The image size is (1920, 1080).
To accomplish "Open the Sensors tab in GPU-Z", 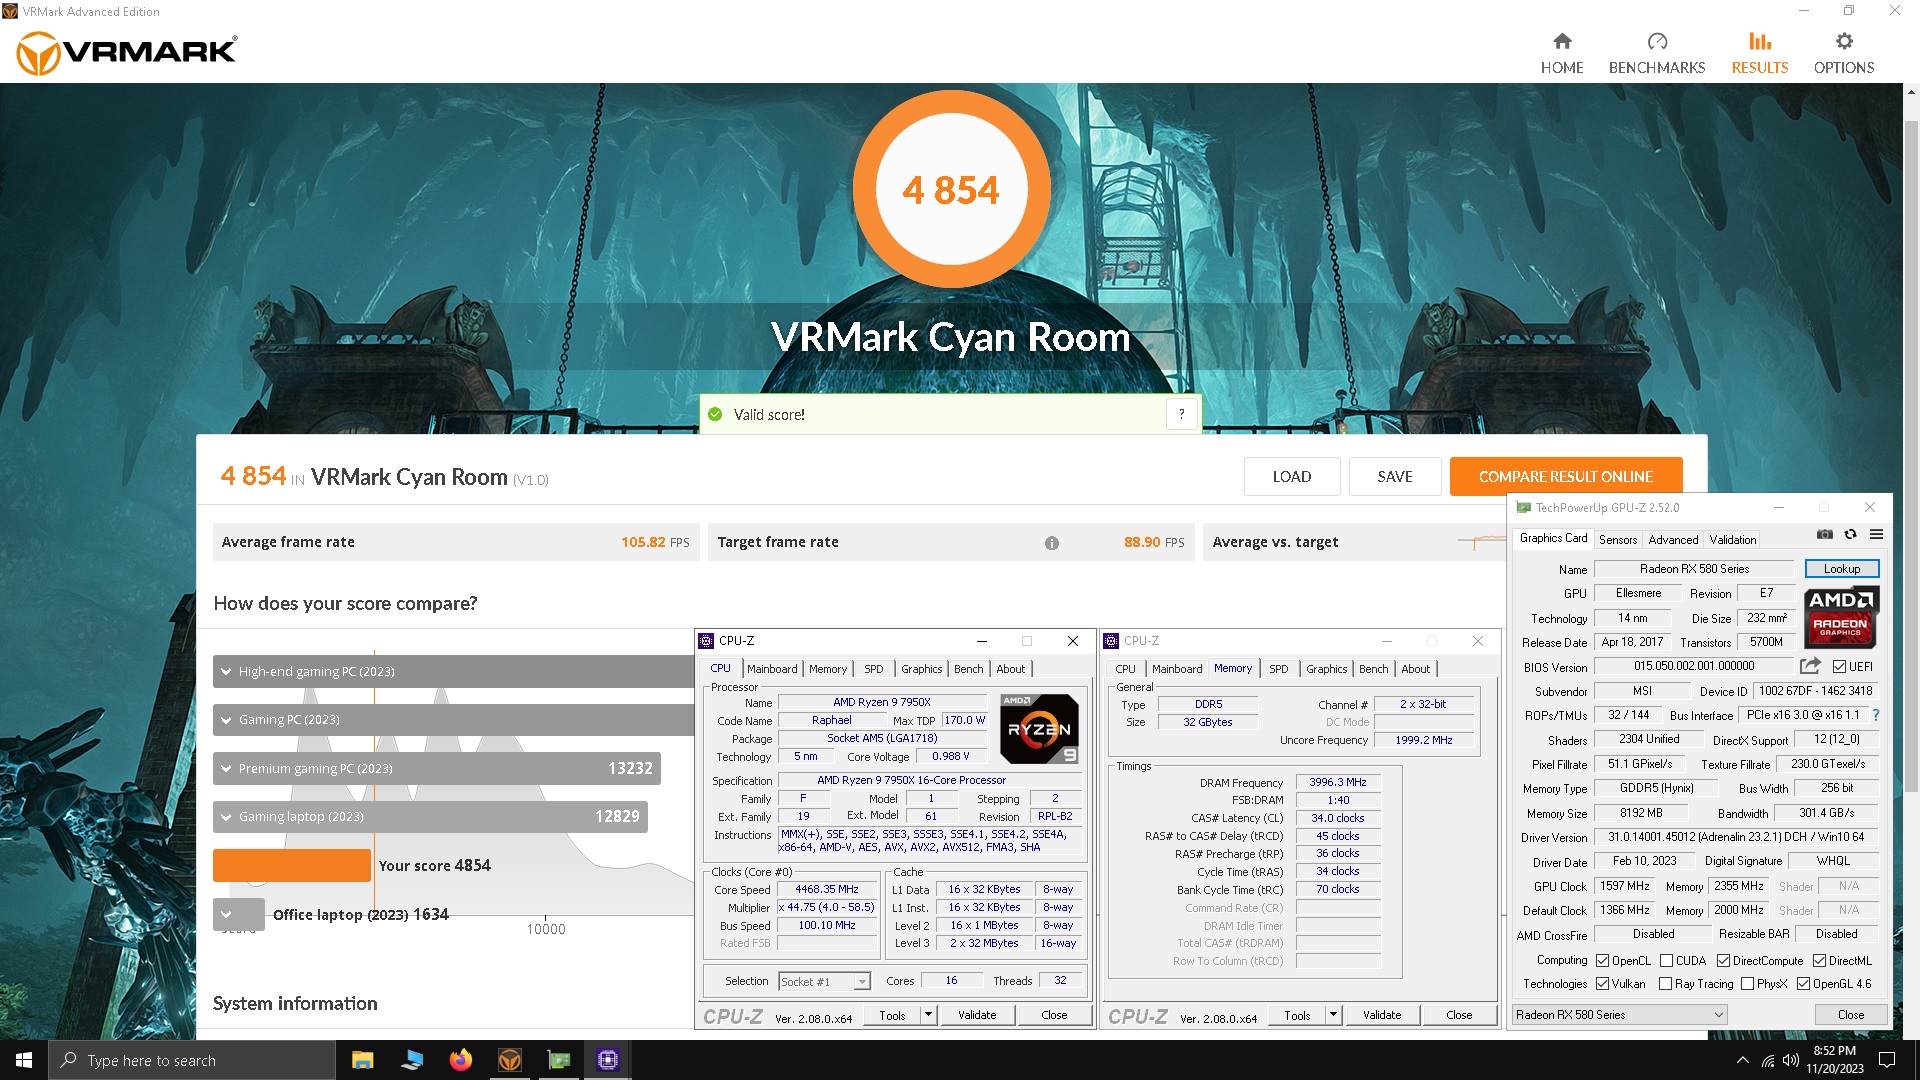I will [x=1617, y=540].
